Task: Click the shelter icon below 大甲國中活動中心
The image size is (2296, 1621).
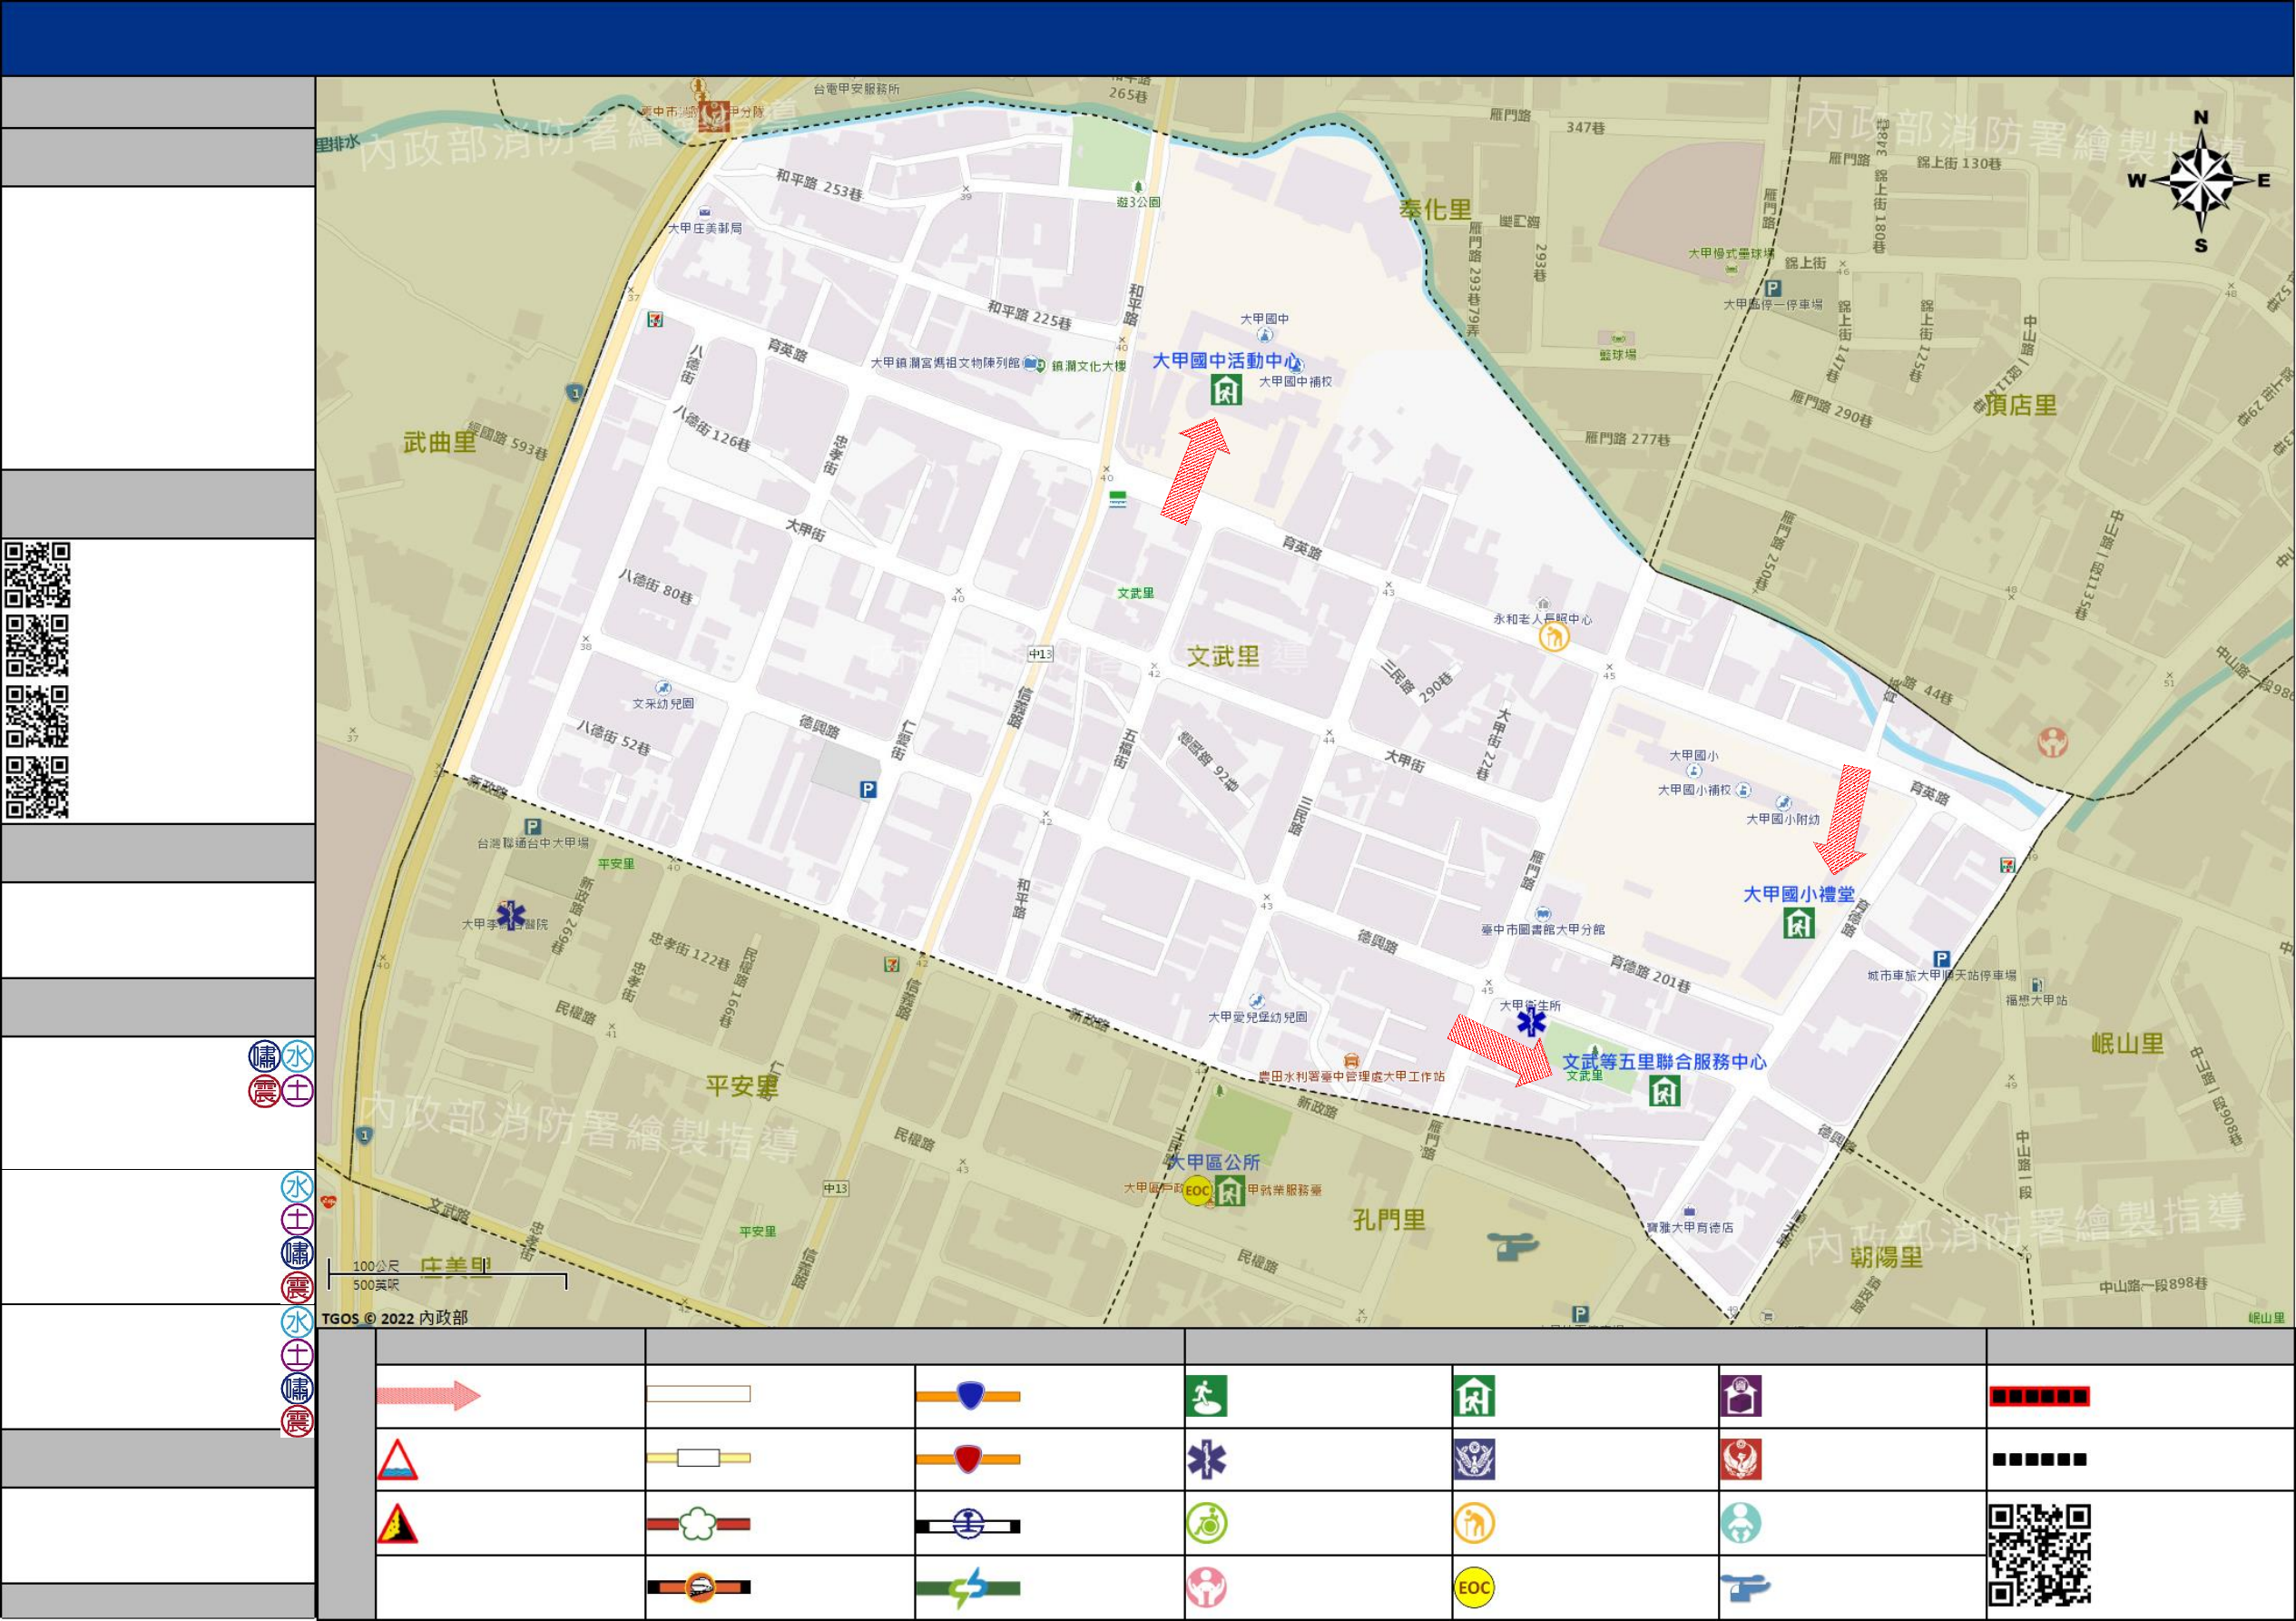Action: point(1226,389)
